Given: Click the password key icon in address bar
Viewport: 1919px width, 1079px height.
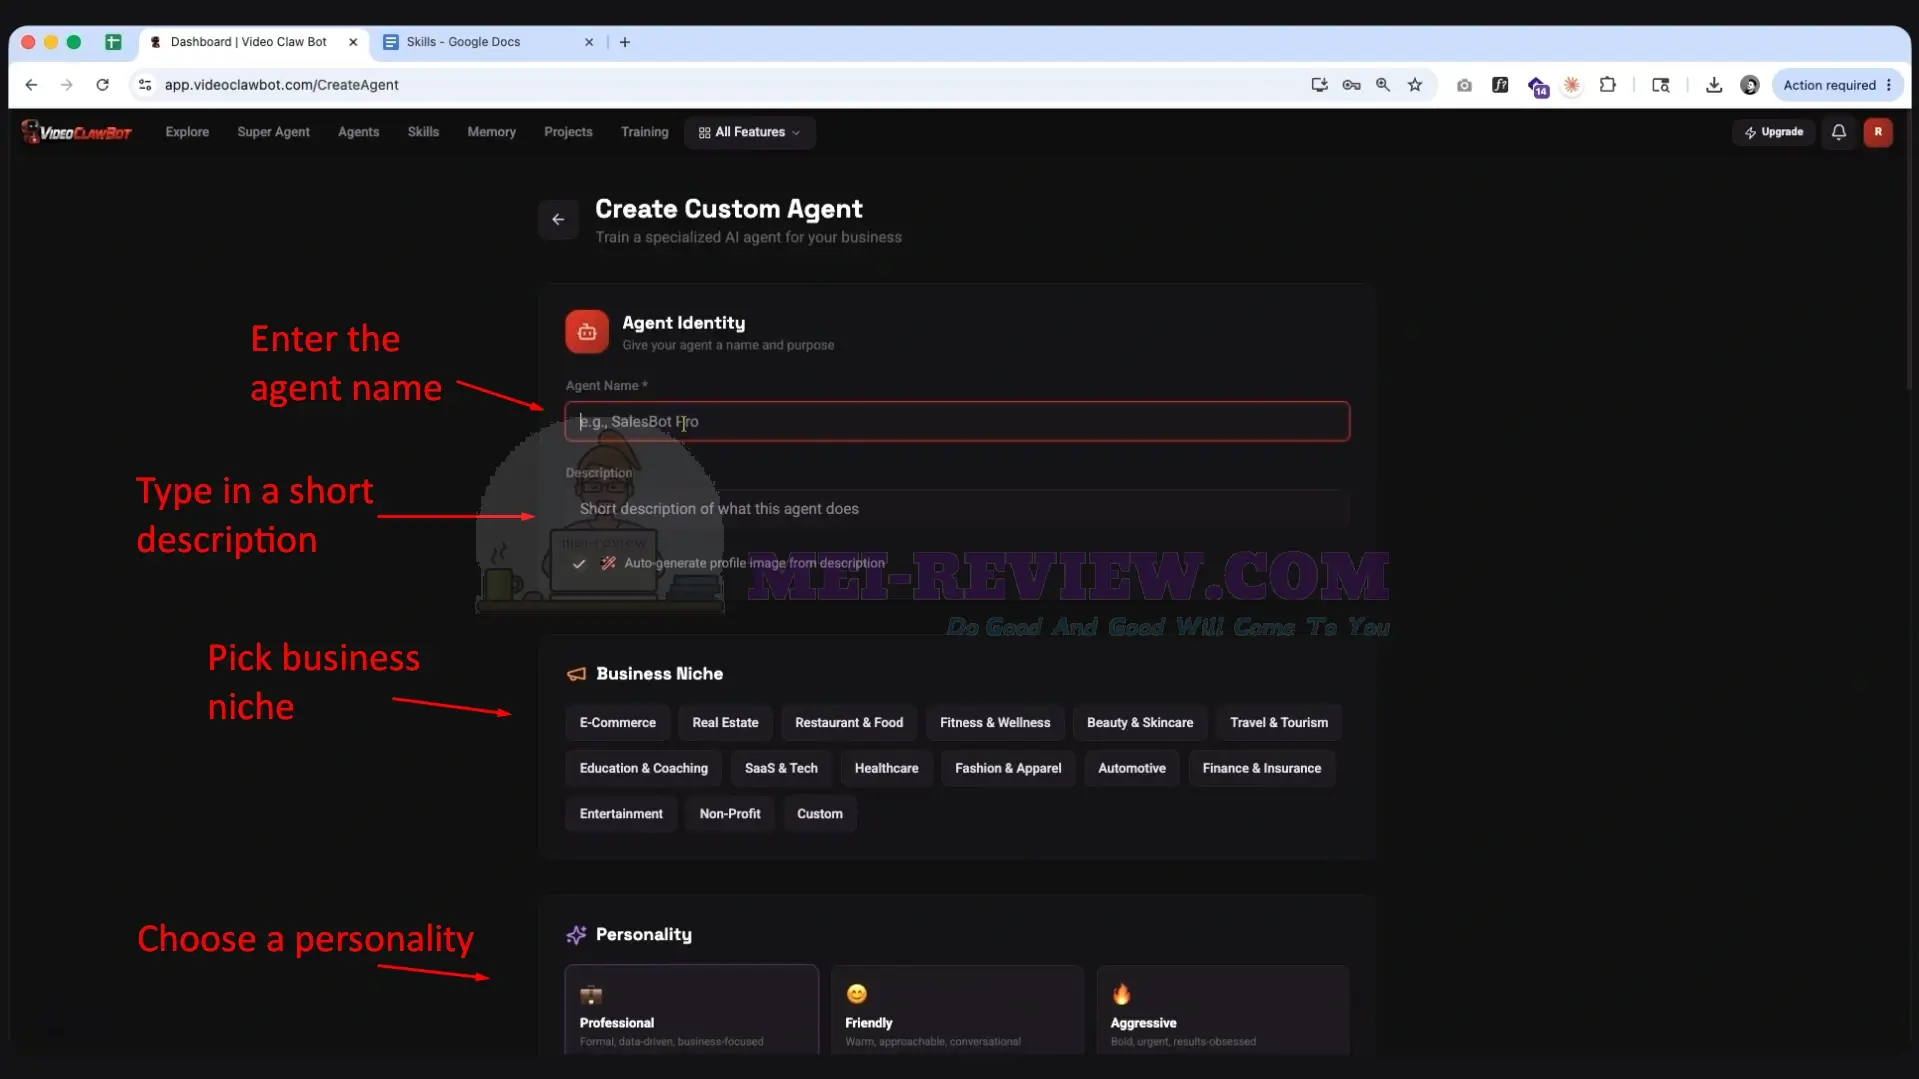Looking at the screenshot, I should 1351,85.
